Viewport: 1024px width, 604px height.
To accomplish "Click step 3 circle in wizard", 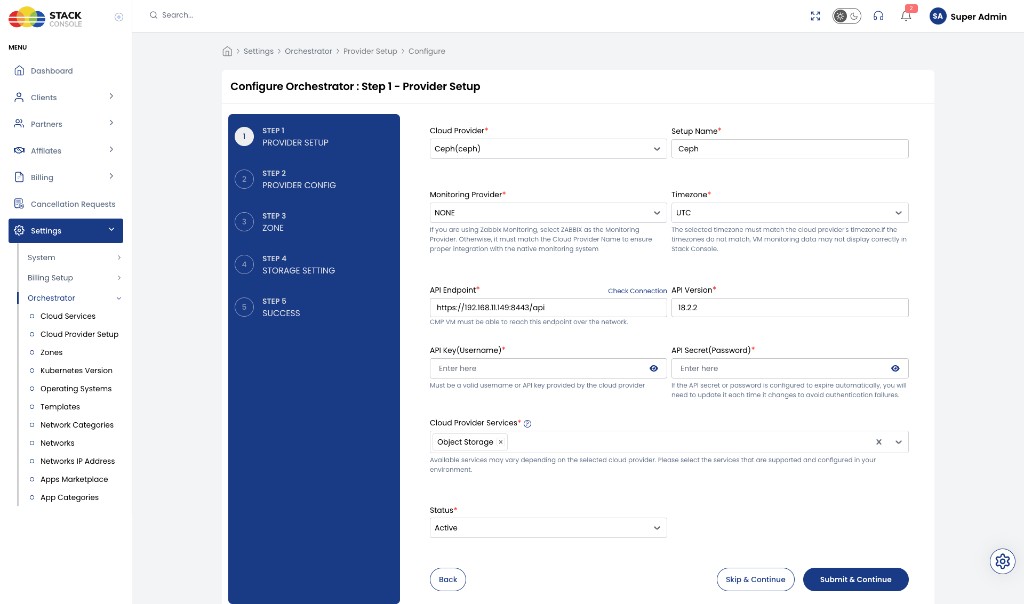I will 244,222.
